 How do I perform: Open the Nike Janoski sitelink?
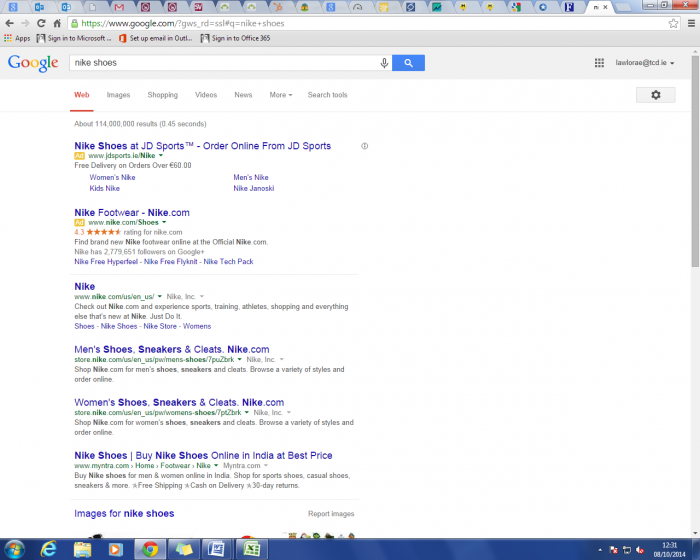[x=254, y=188]
